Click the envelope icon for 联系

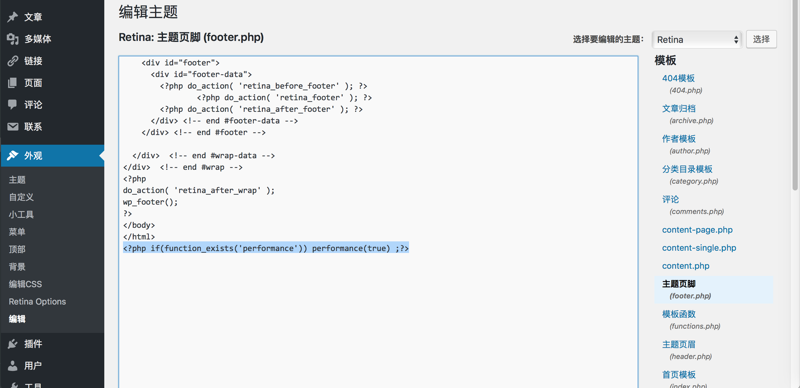[x=13, y=127]
